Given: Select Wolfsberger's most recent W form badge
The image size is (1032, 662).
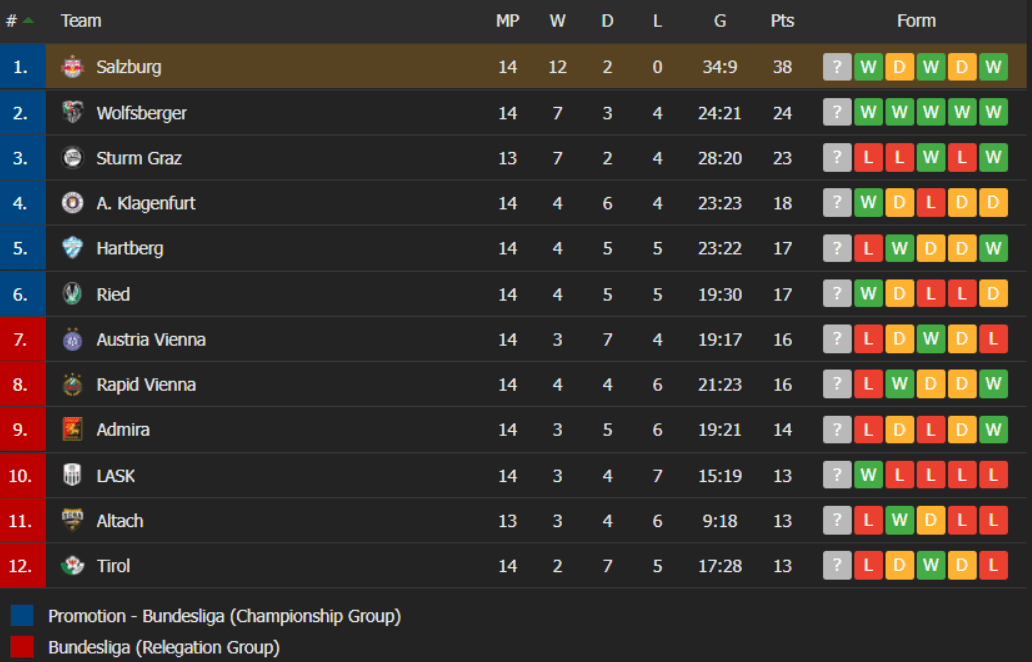Looking at the screenshot, I should (x=993, y=112).
